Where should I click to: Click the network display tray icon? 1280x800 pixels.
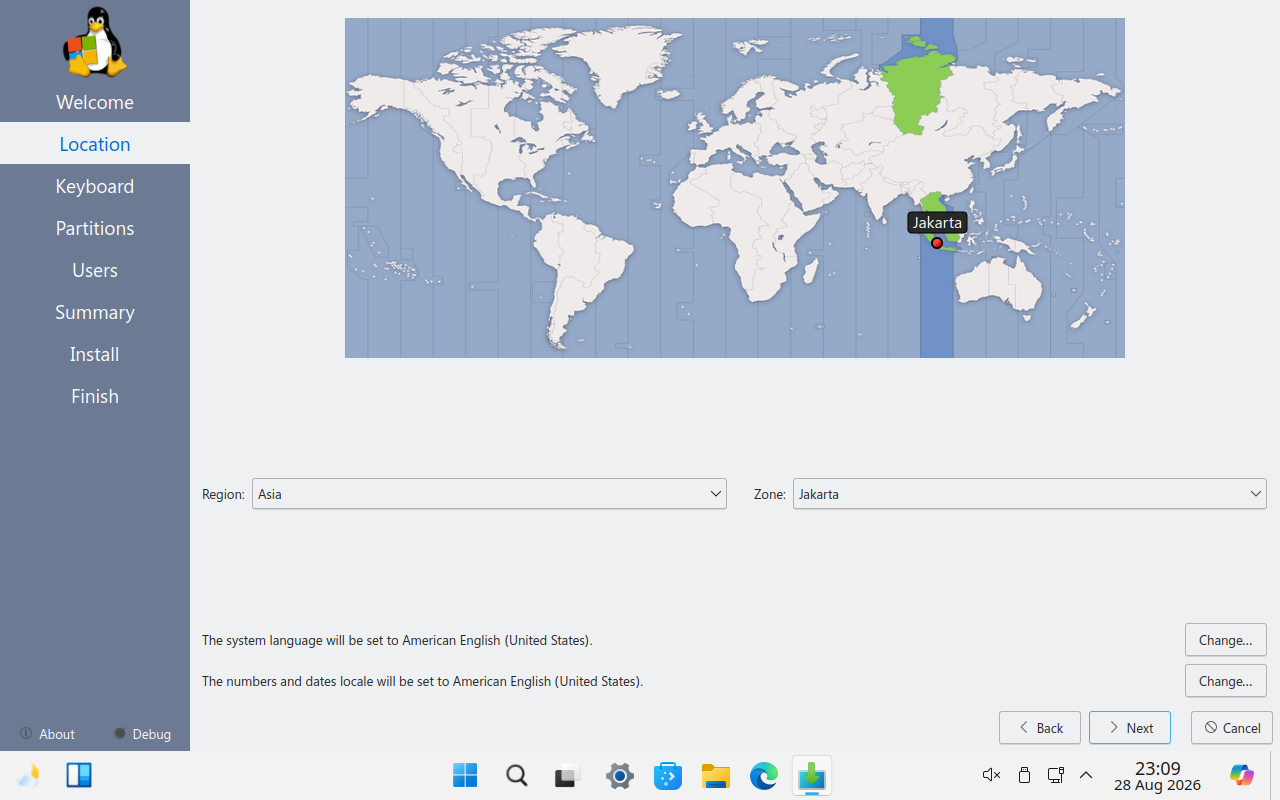pyautogui.click(x=1055, y=775)
